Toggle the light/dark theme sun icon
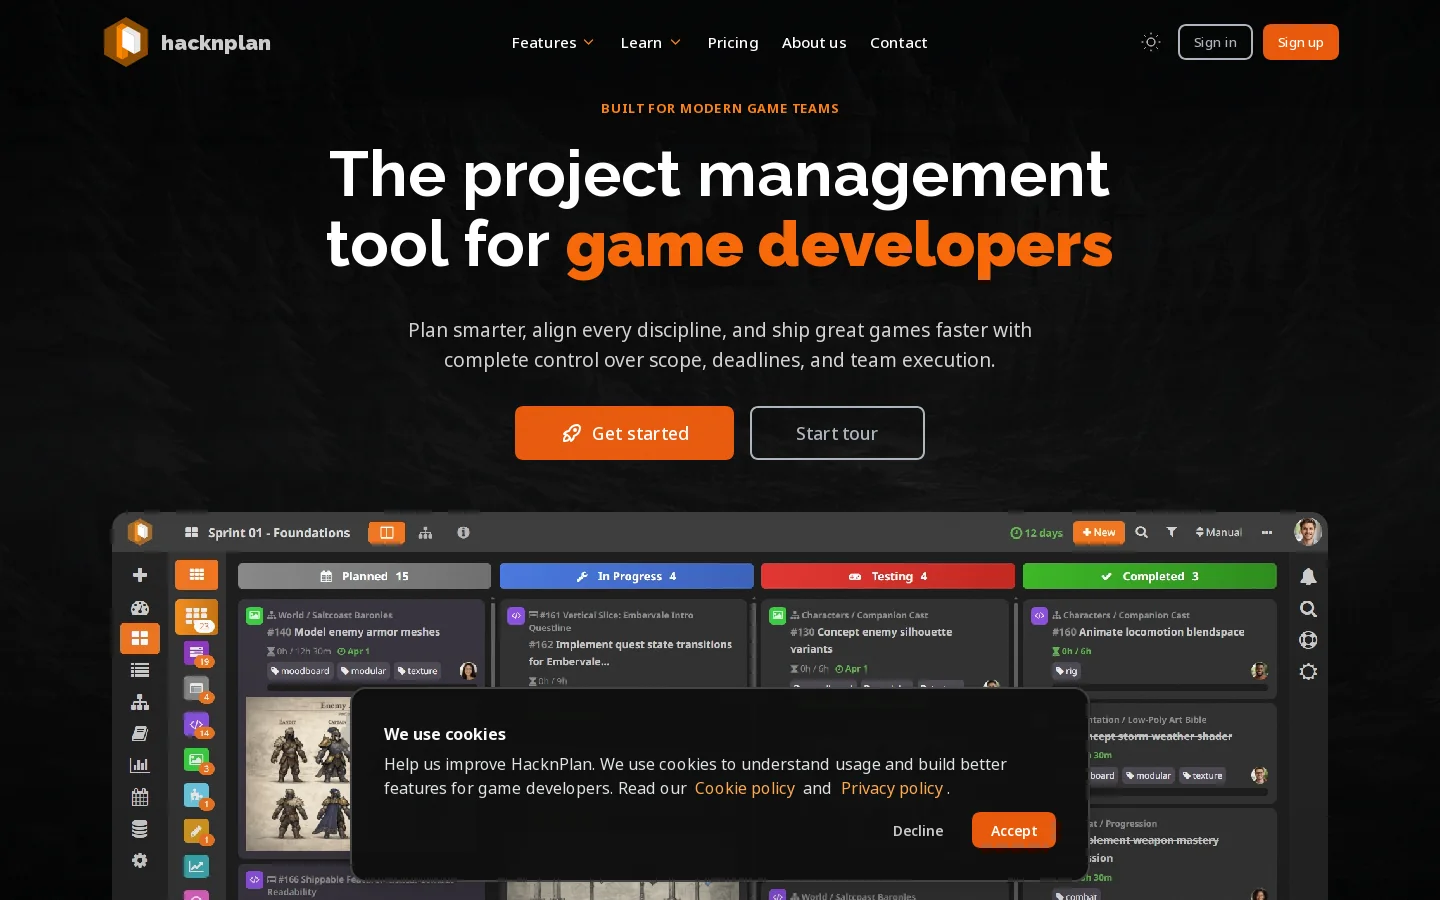The width and height of the screenshot is (1440, 900). tap(1151, 42)
